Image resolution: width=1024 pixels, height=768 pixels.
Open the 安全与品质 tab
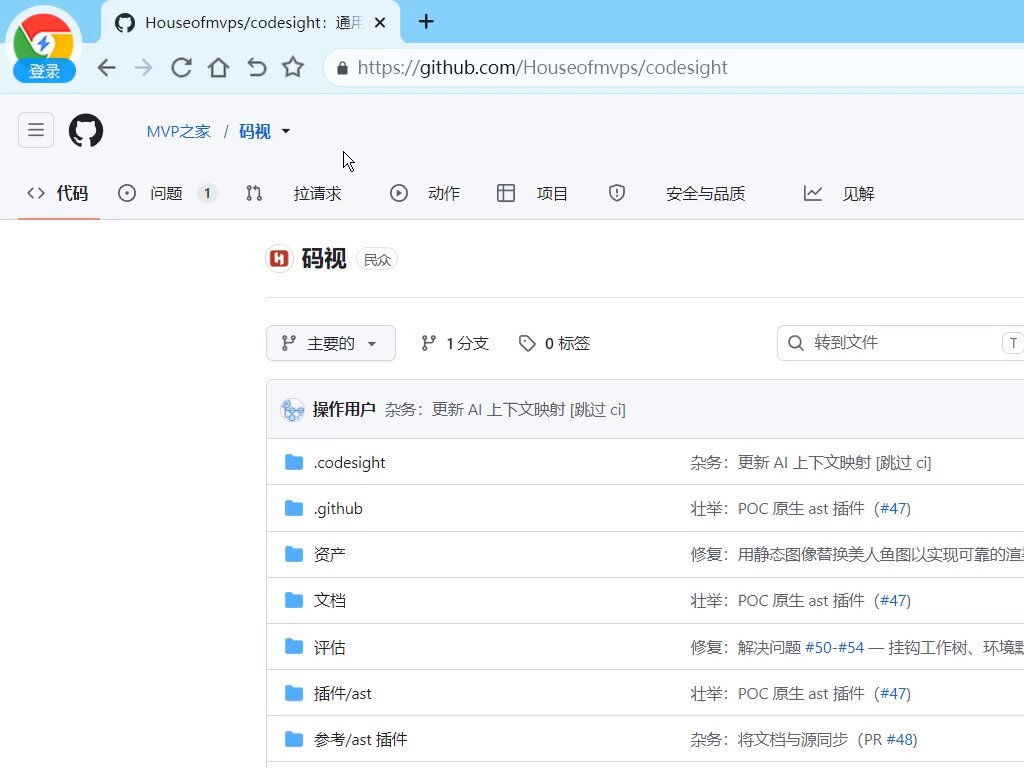677,193
